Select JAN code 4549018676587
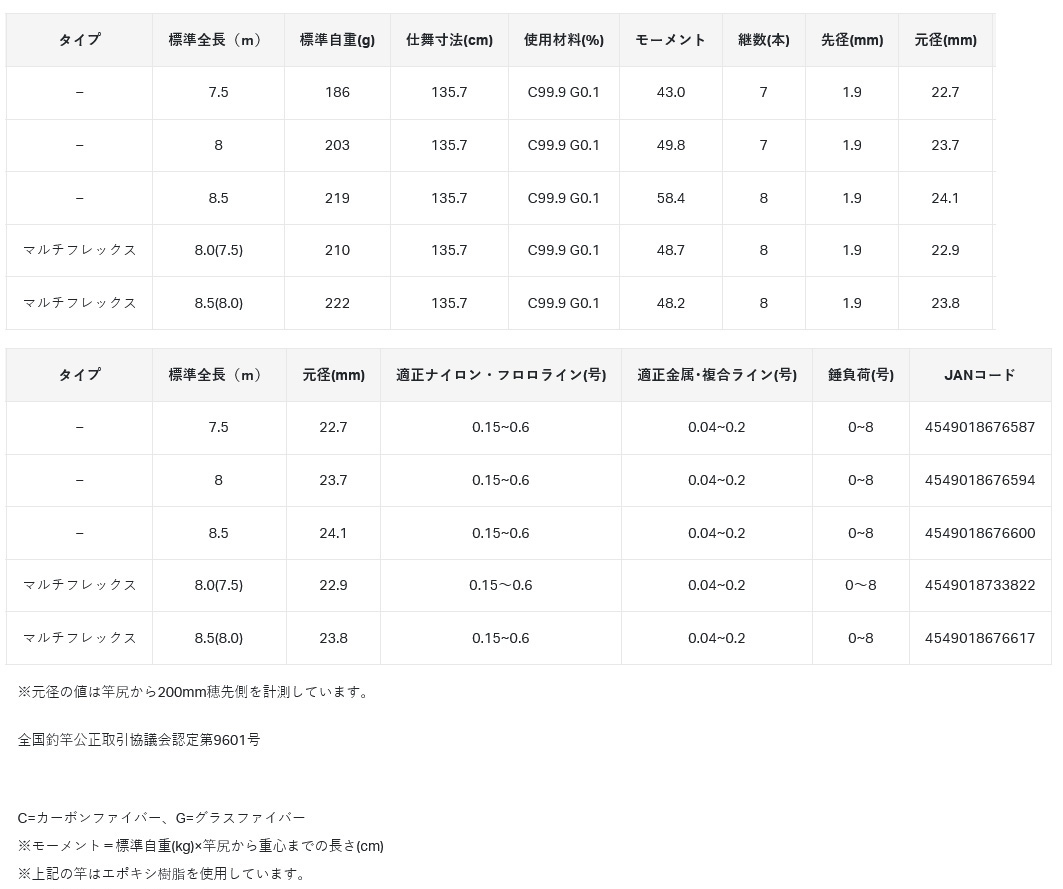 [980, 427]
